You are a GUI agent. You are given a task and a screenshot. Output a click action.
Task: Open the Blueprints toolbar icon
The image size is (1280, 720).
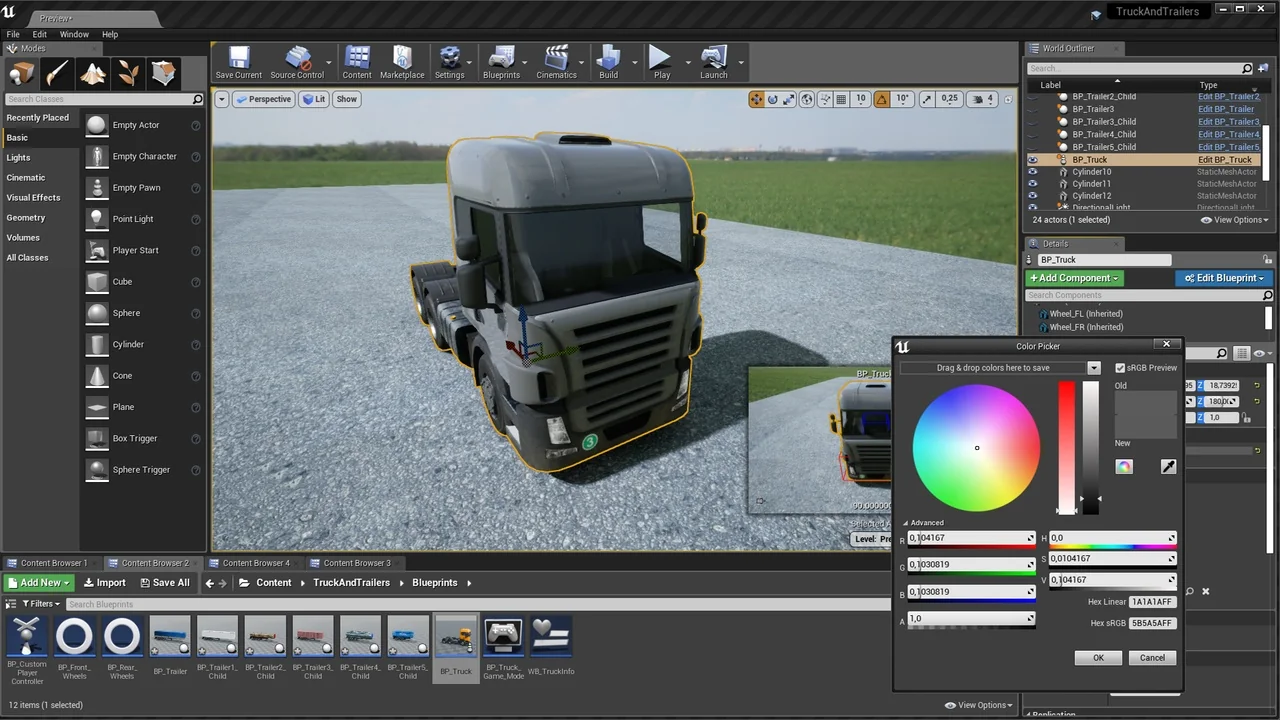[501, 62]
